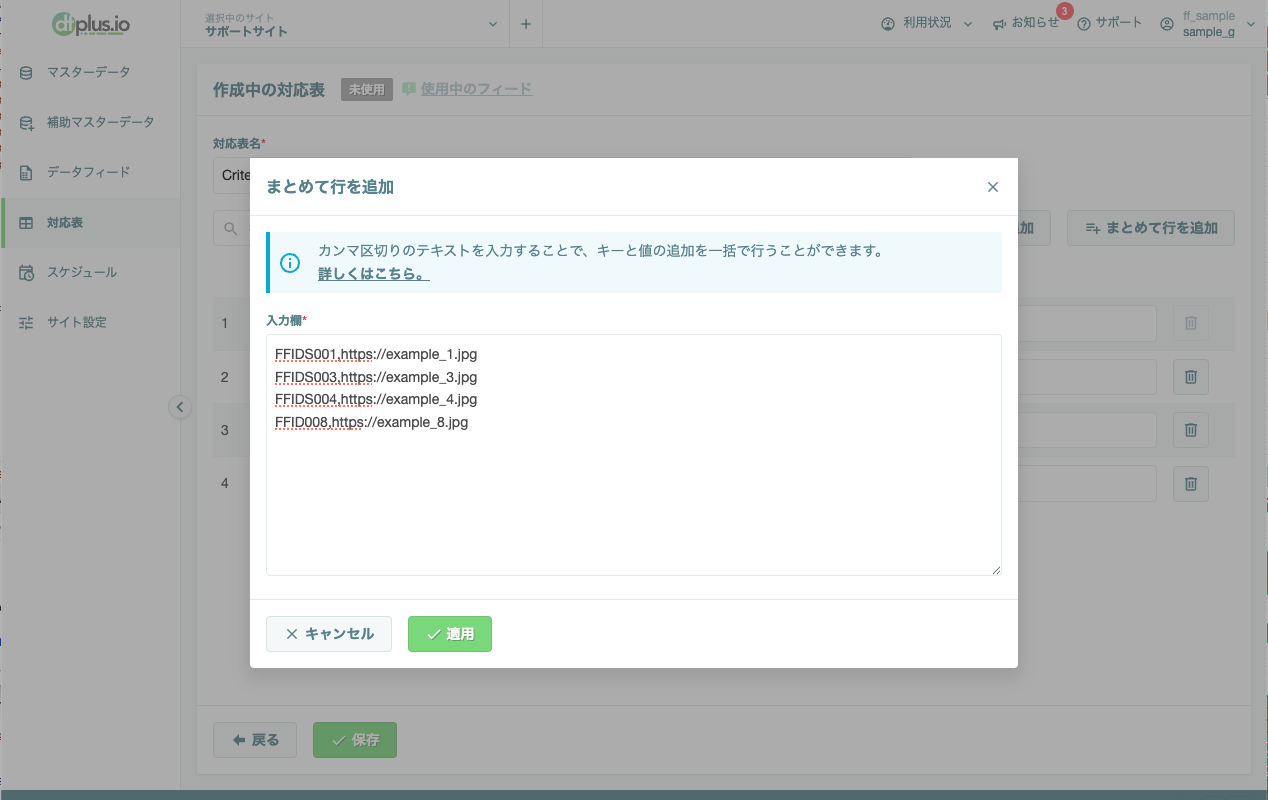Open the ff_sample account menu
Image resolution: width=1268 pixels, height=800 pixels.
click(x=1207, y=24)
